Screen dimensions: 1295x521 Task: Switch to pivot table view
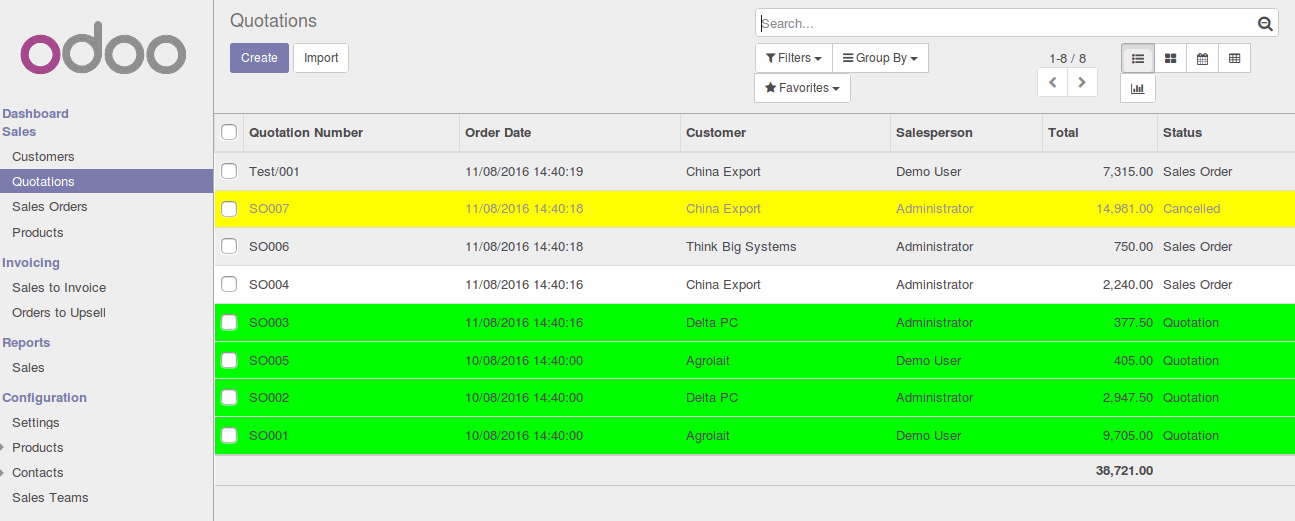pos(1234,58)
